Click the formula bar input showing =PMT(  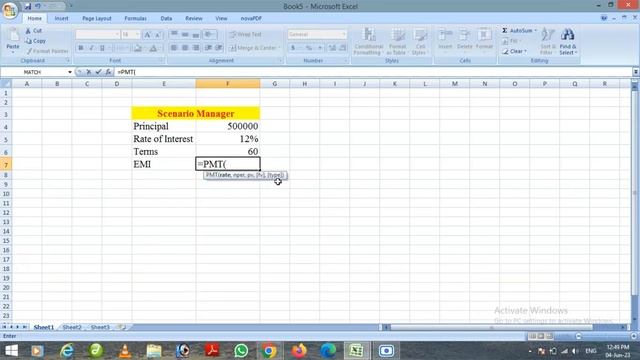point(373,72)
